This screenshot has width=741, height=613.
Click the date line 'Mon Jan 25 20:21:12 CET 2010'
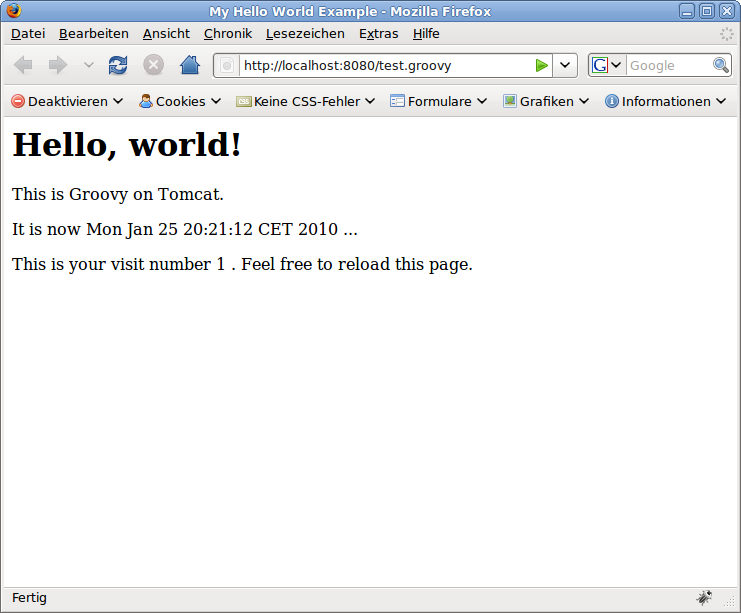click(212, 229)
